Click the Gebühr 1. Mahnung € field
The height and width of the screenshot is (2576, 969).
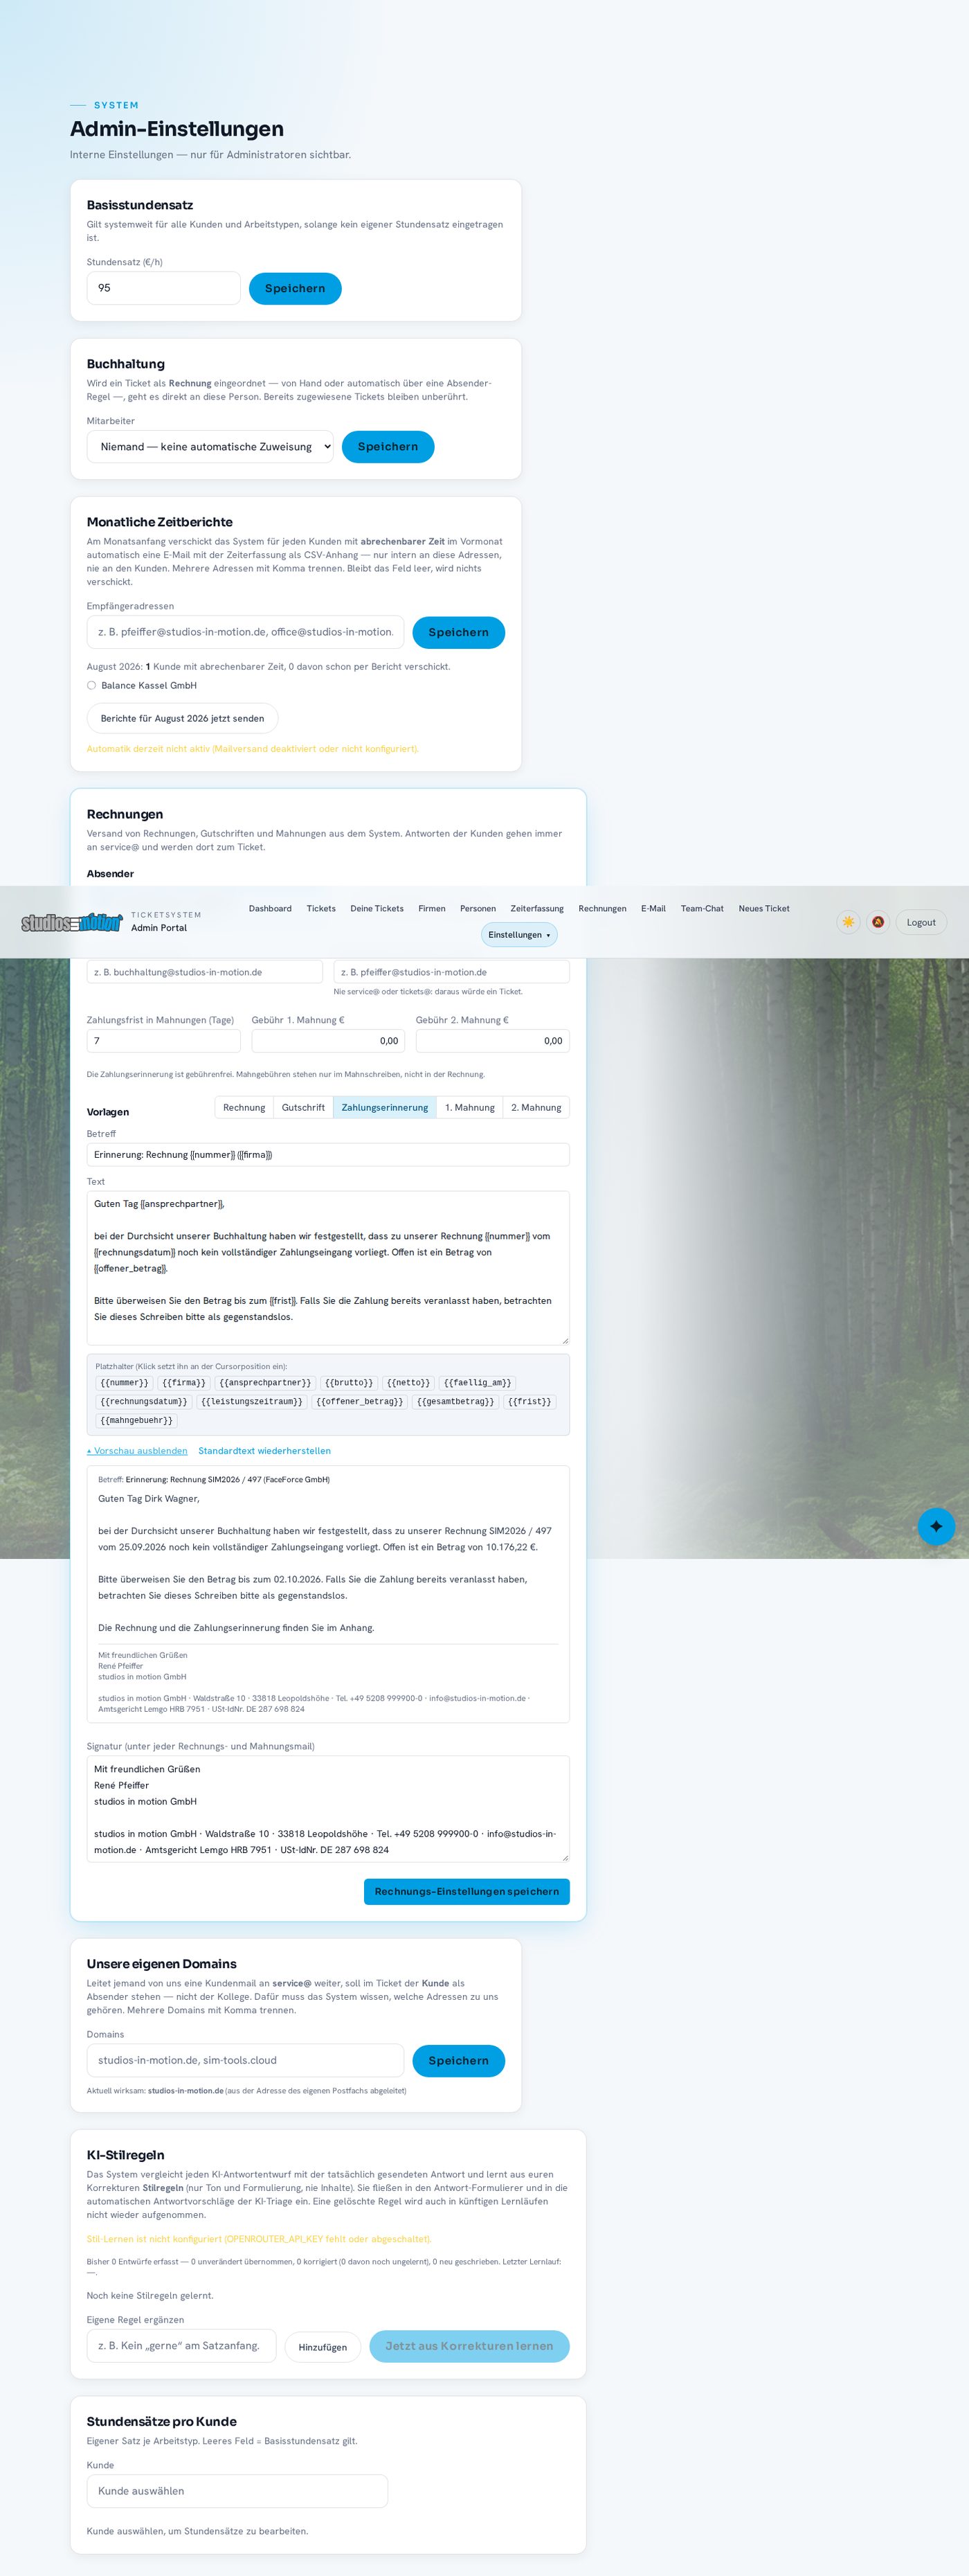tap(328, 1041)
